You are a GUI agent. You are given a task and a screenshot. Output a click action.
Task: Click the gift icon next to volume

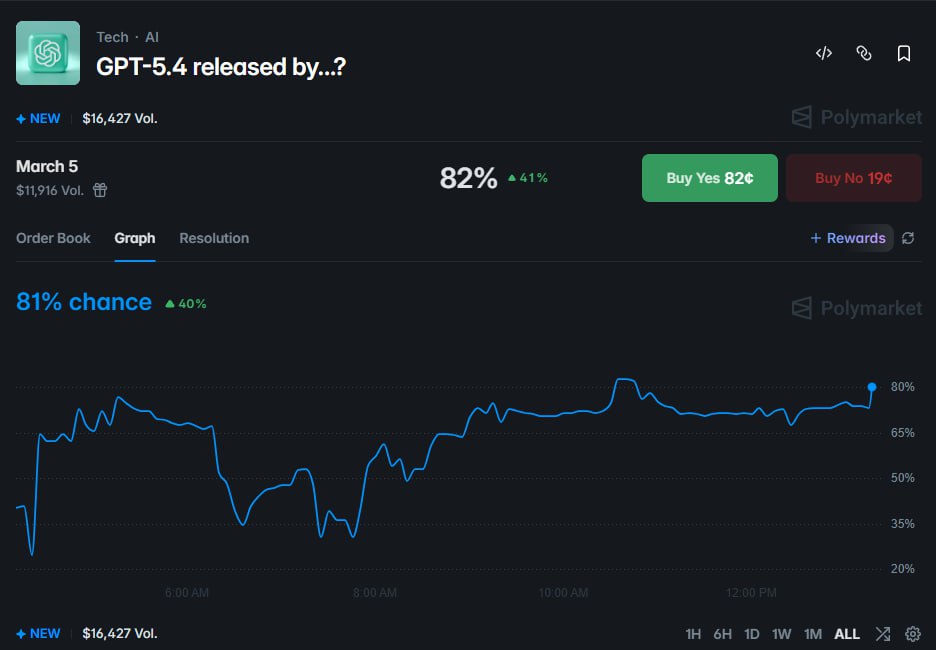click(100, 189)
